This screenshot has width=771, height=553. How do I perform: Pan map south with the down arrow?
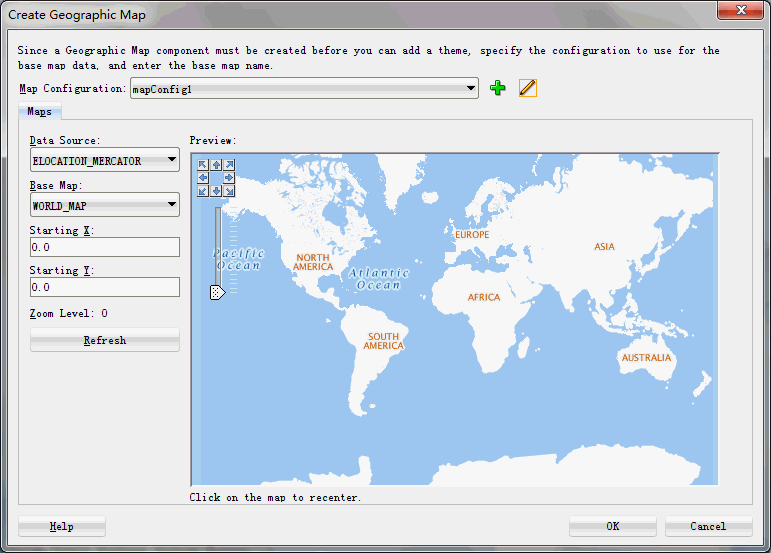coord(216,191)
